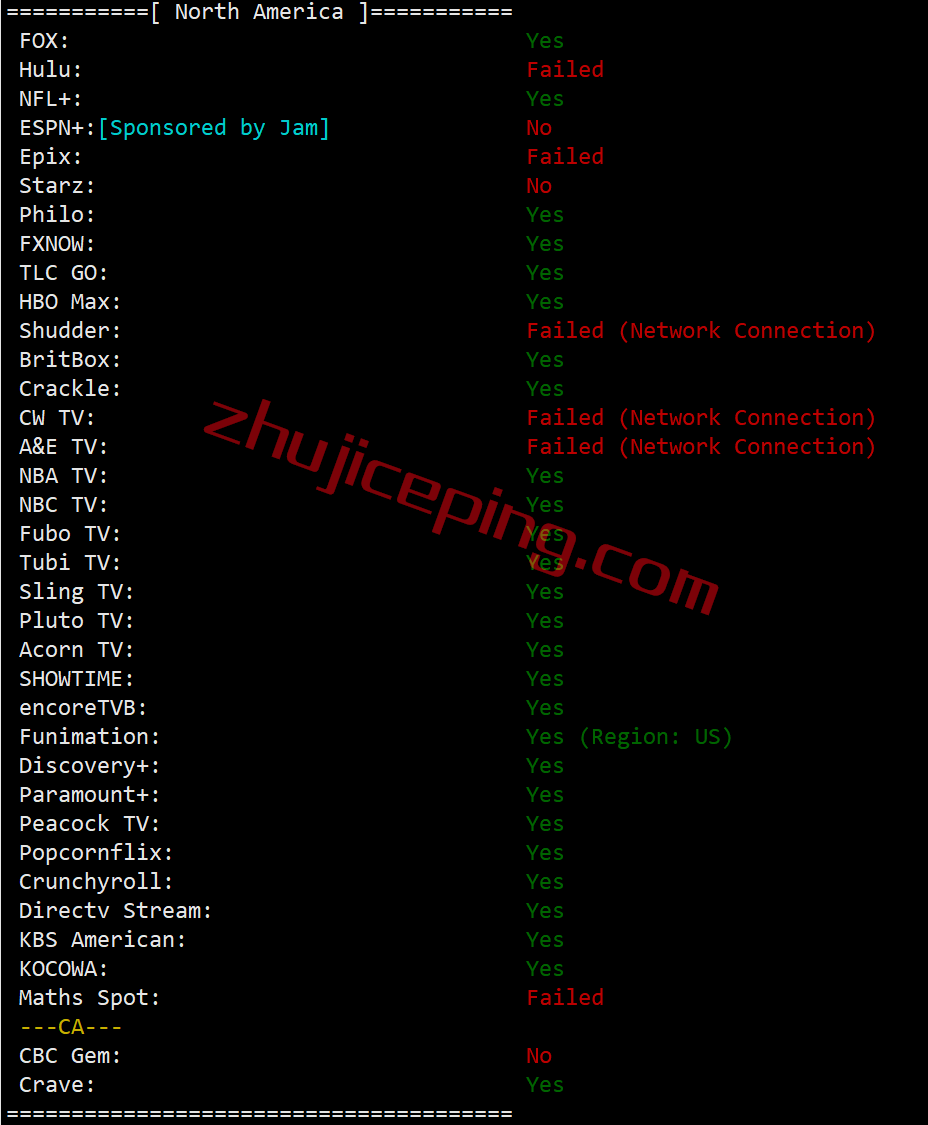928x1125 pixels.
Task: Select the HBO Max label
Action: (x=70, y=302)
